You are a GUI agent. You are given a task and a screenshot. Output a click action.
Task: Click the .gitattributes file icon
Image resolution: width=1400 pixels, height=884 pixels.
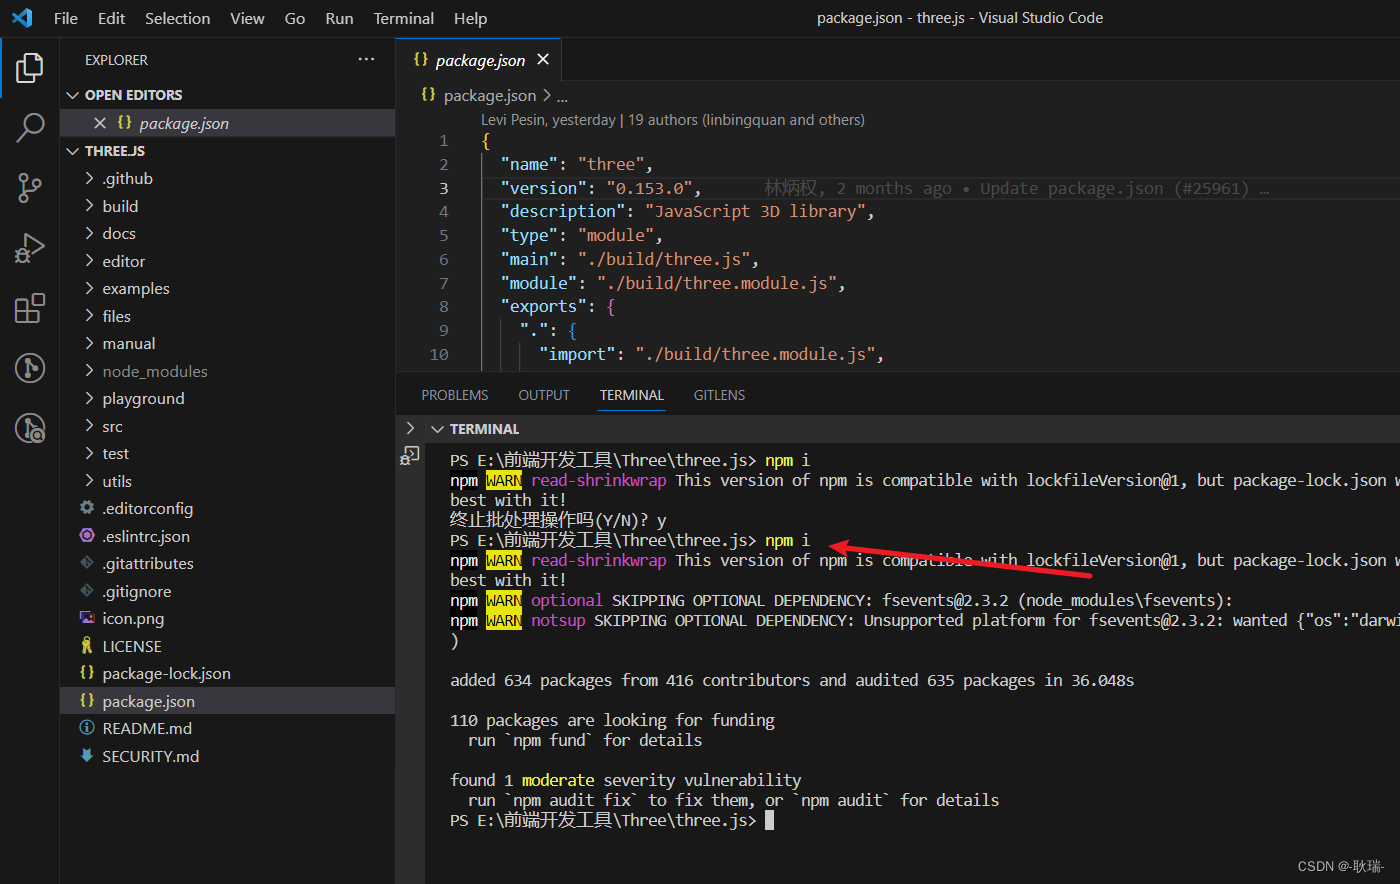point(87,563)
